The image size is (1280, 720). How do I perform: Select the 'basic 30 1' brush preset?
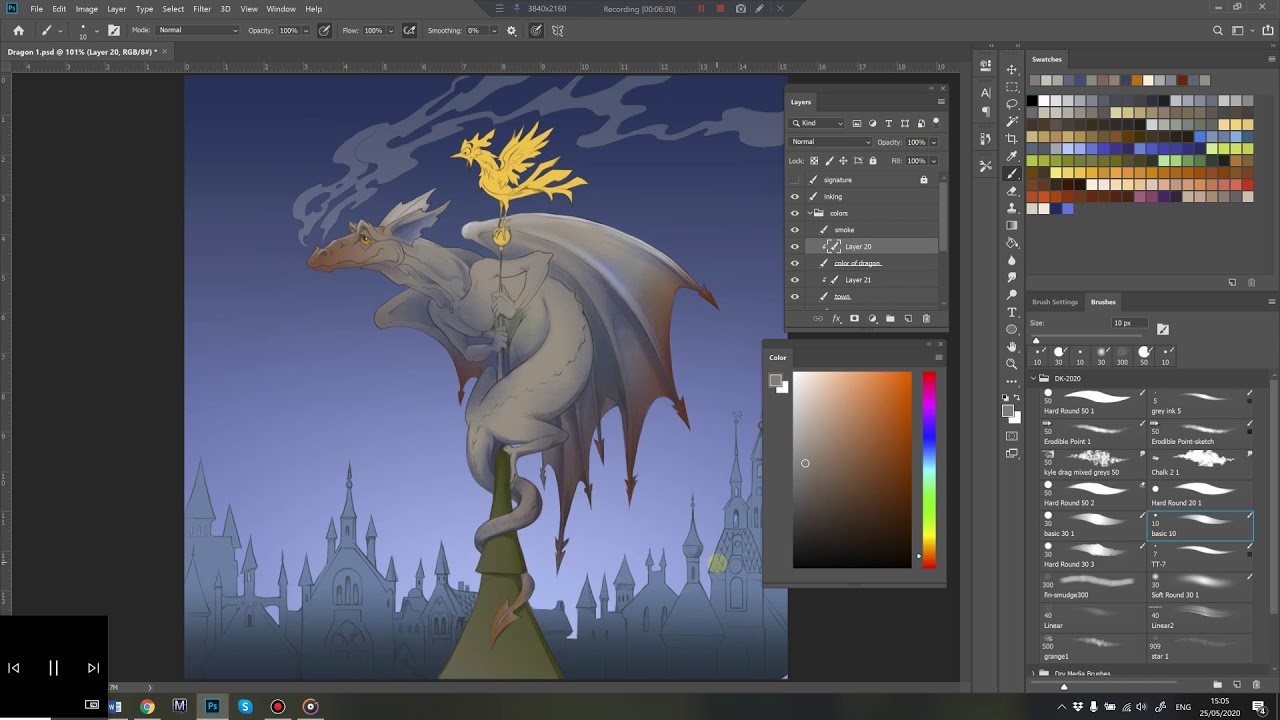pos(1092,524)
